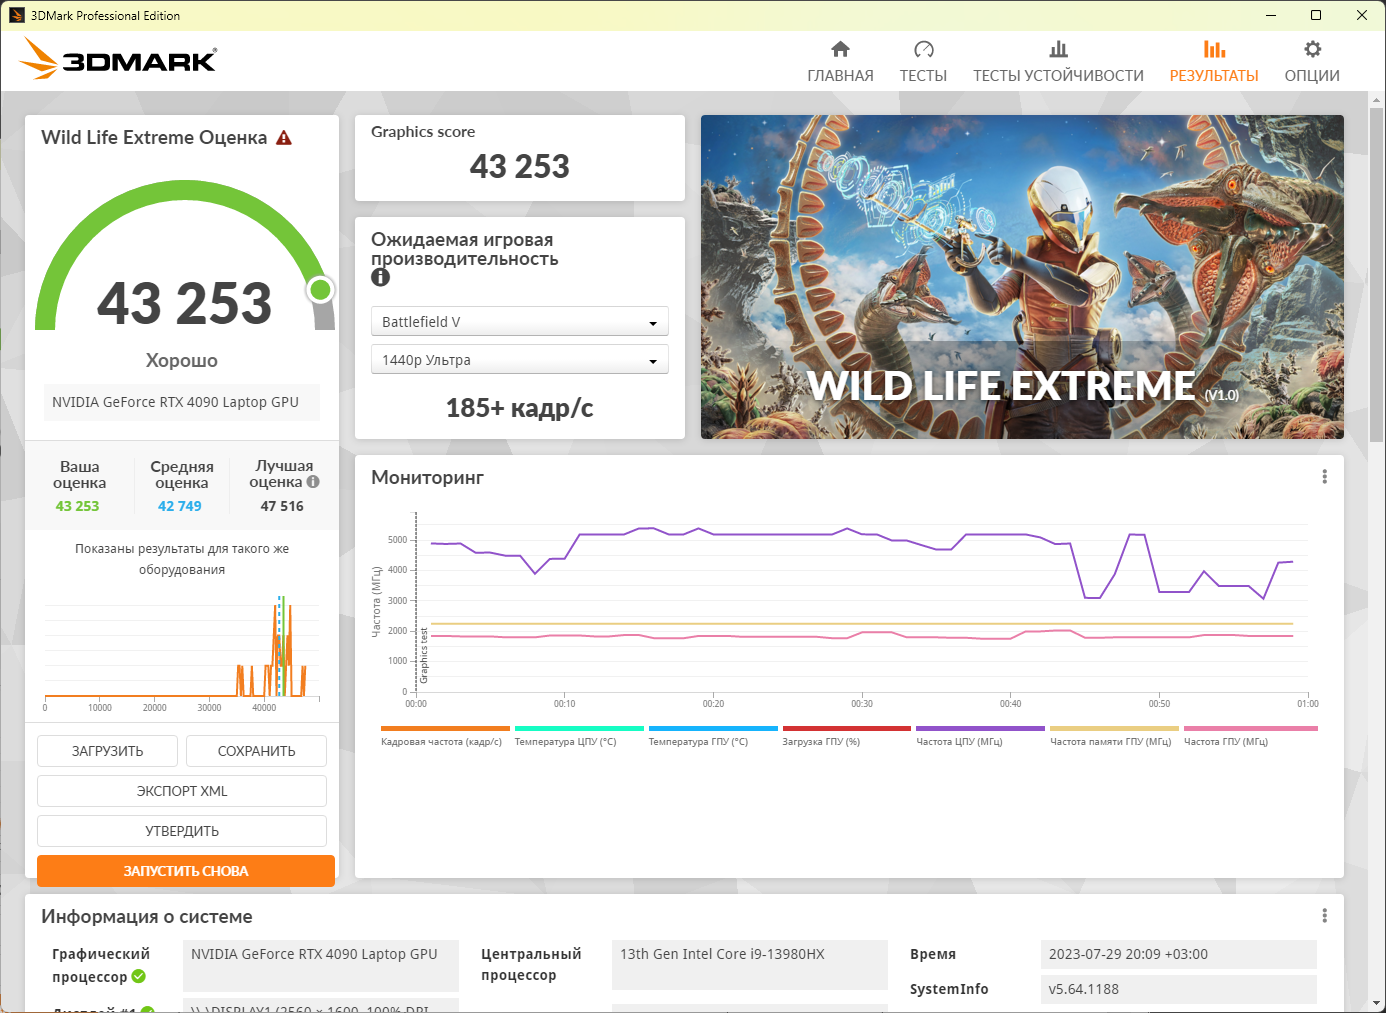Screen dimensions: 1386x1013
Task: Click the СОХРАНИТЬ button
Action: click(256, 751)
